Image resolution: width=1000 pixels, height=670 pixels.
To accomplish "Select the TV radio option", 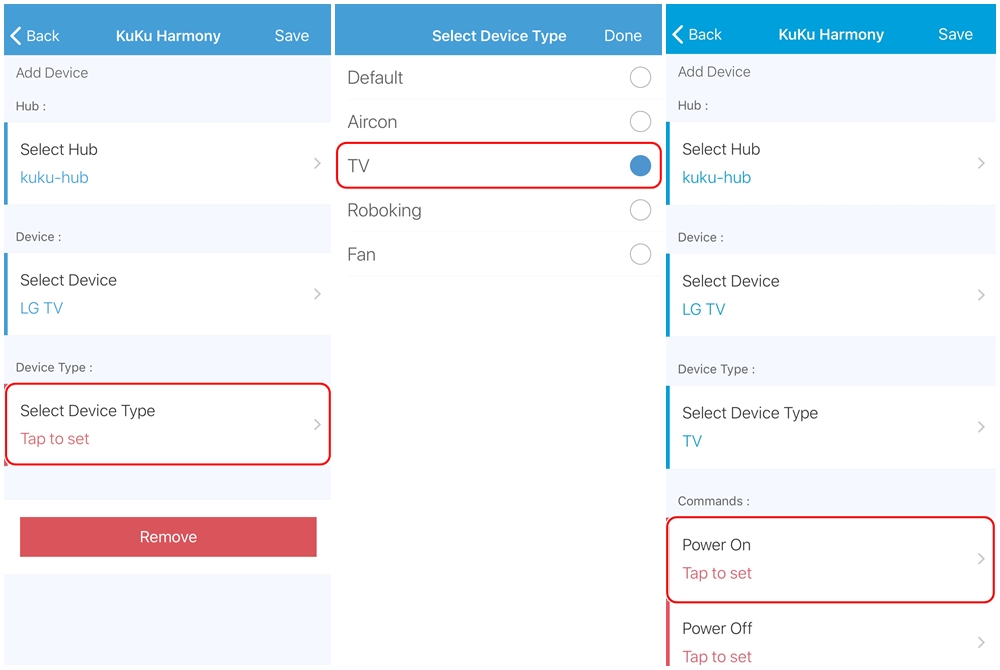I will (x=640, y=166).
